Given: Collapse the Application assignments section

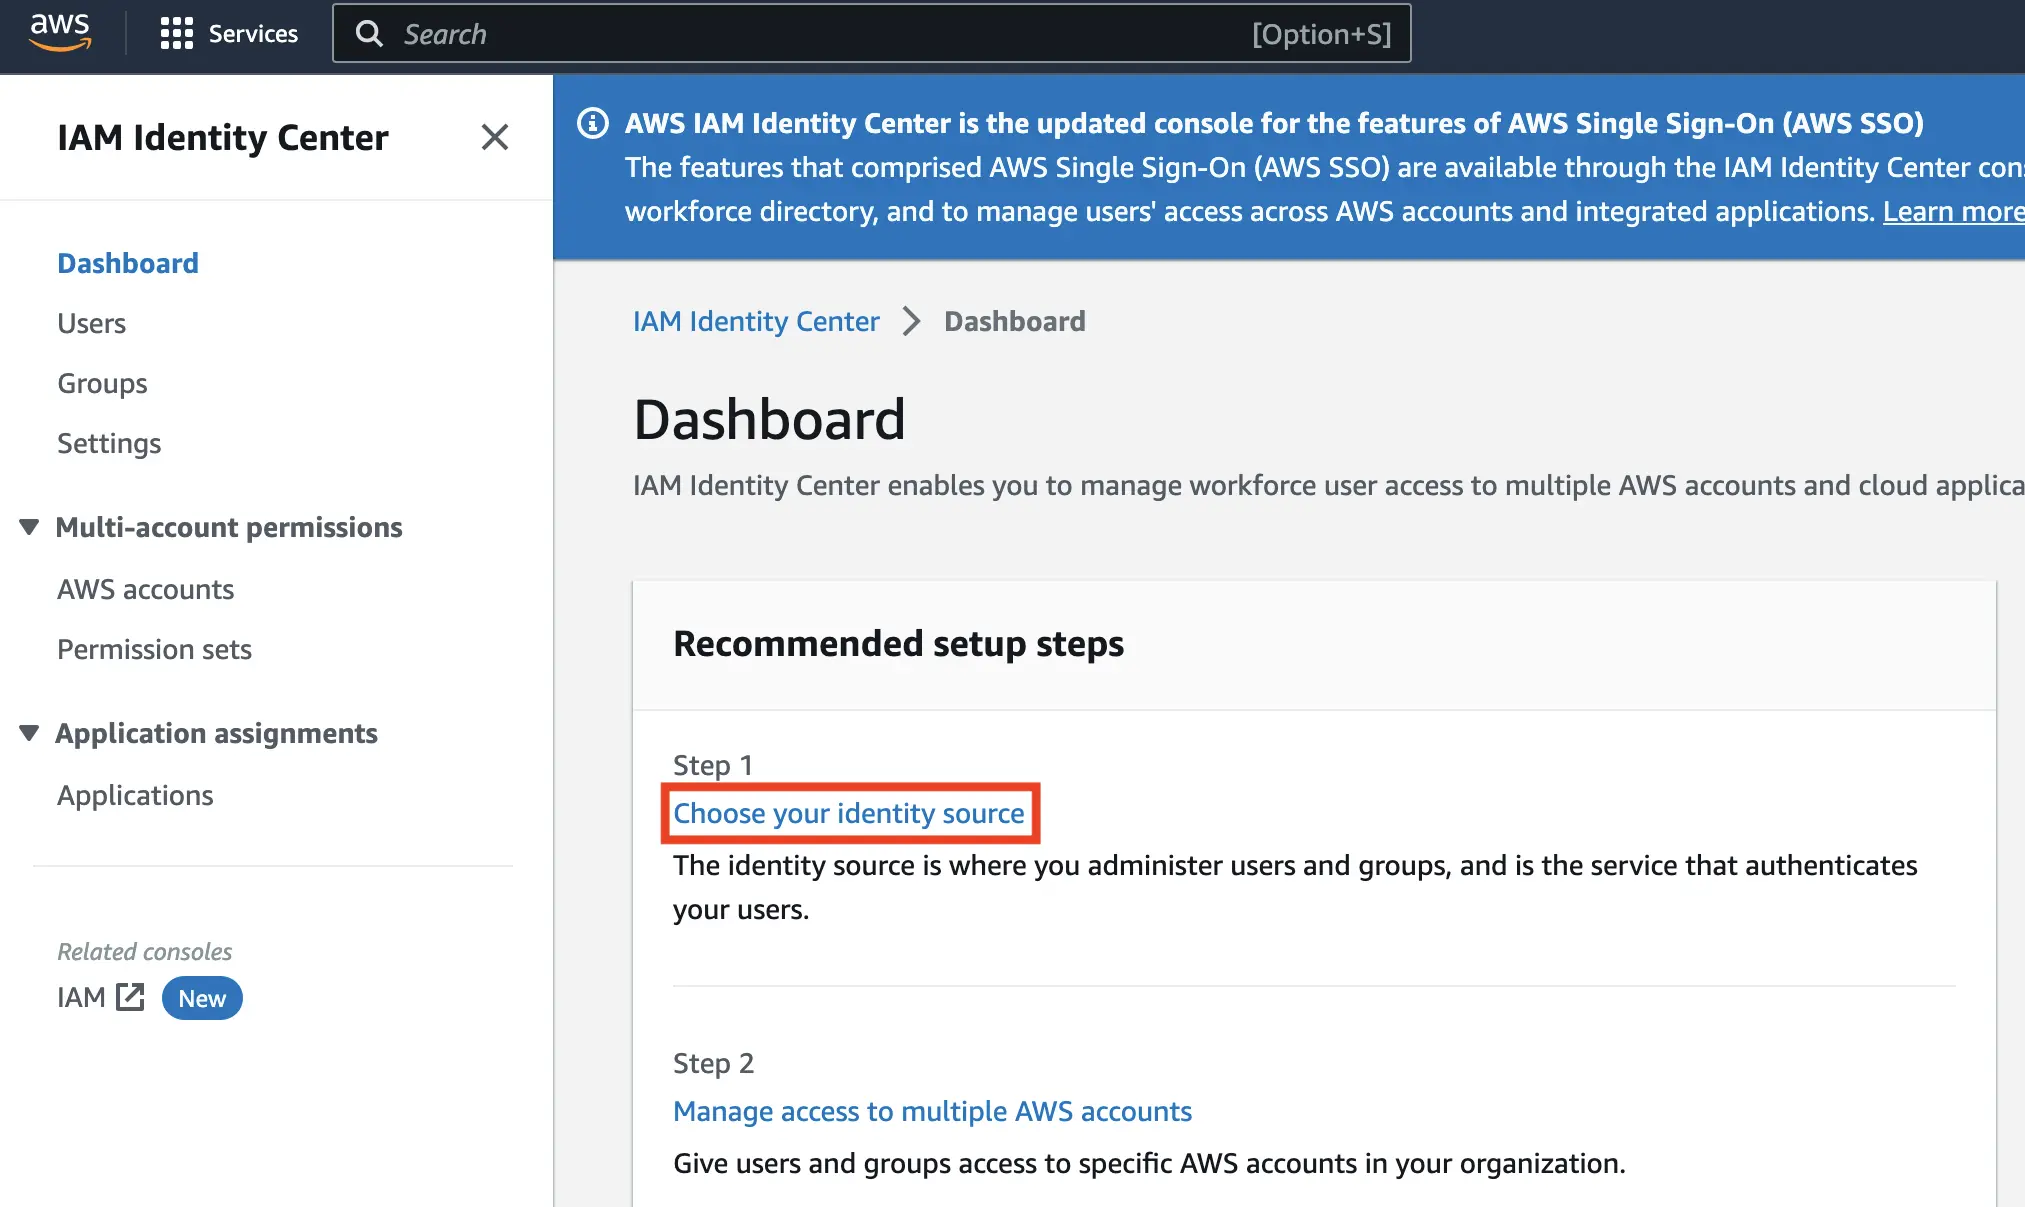Looking at the screenshot, I should pyautogui.click(x=29, y=733).
